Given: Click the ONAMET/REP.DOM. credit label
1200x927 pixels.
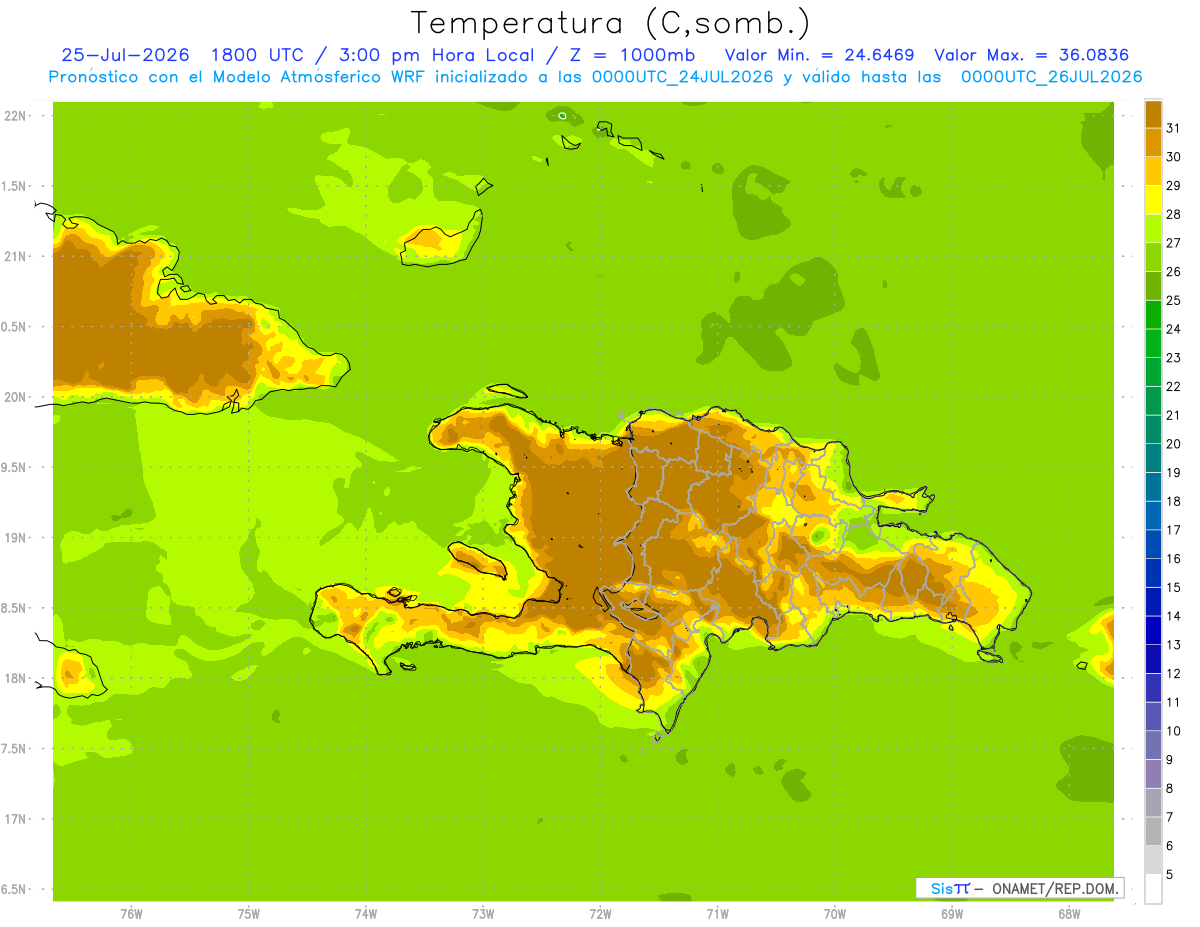Looking at the screenshot, I should 1054,888.
